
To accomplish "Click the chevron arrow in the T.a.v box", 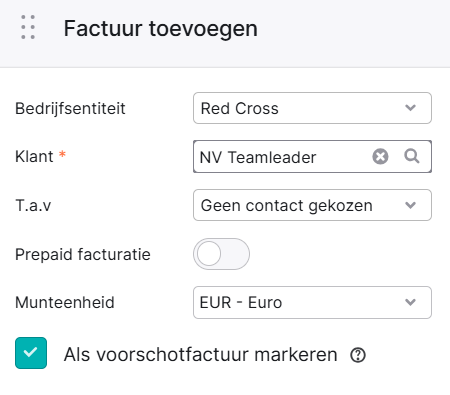I will 410,205.
